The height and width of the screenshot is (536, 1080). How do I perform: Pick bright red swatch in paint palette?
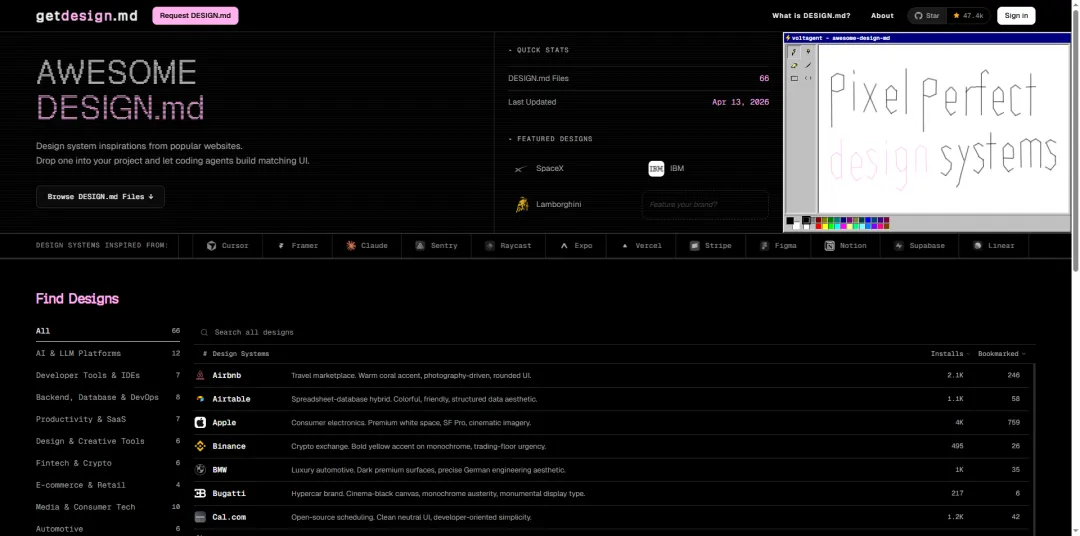tap(818, 226)
